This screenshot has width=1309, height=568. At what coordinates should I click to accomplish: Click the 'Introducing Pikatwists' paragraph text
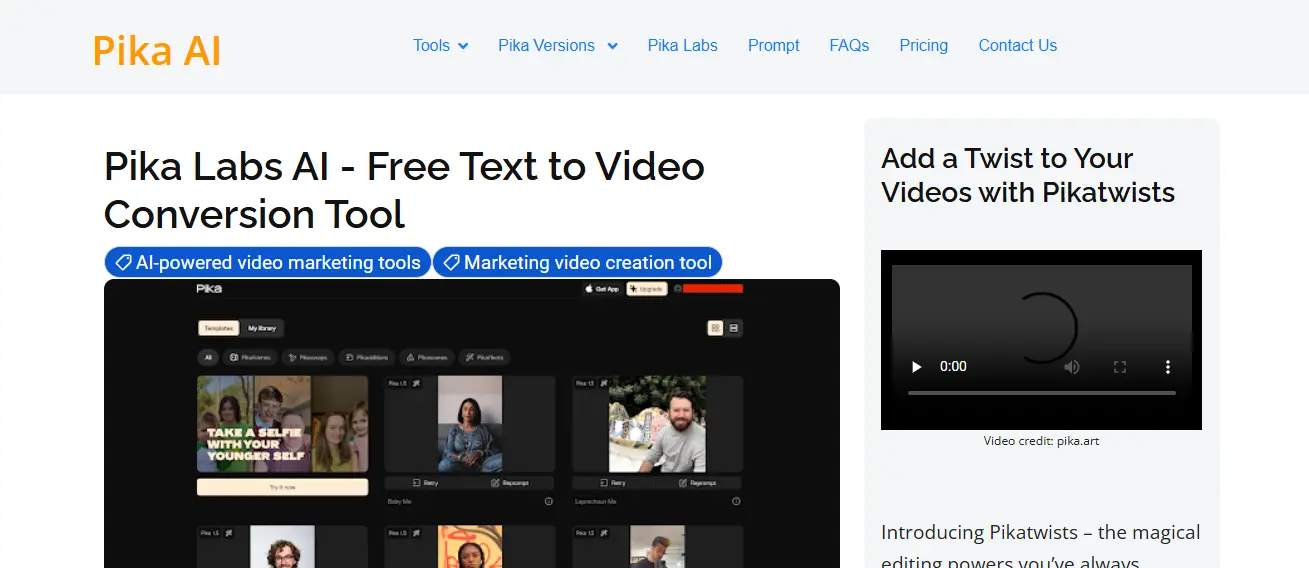tap(1041, 544)
